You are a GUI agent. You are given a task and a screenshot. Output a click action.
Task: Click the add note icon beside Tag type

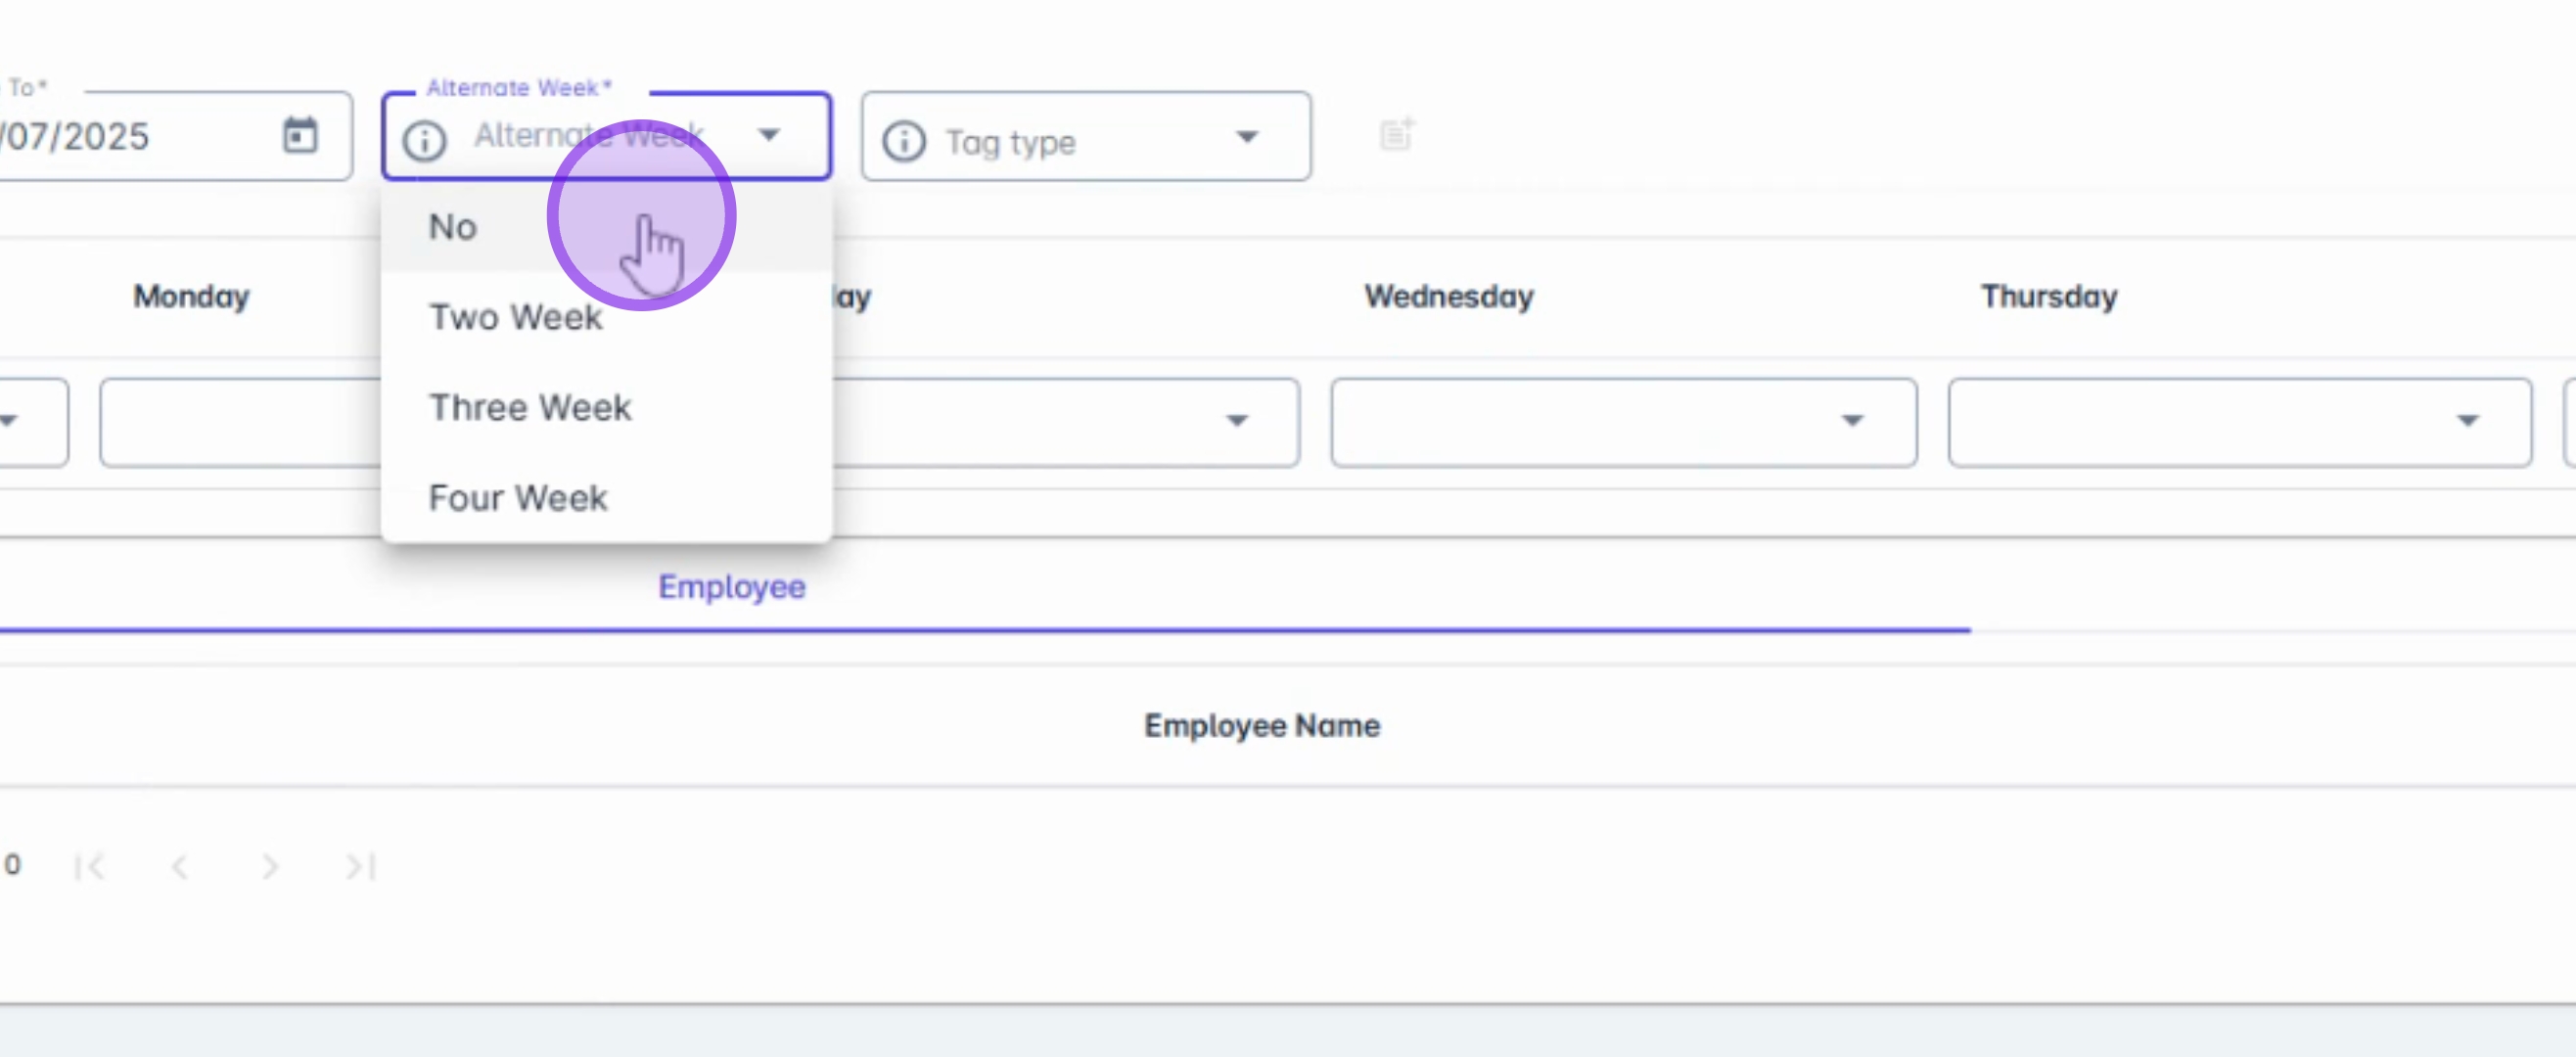click(1396, 134)
